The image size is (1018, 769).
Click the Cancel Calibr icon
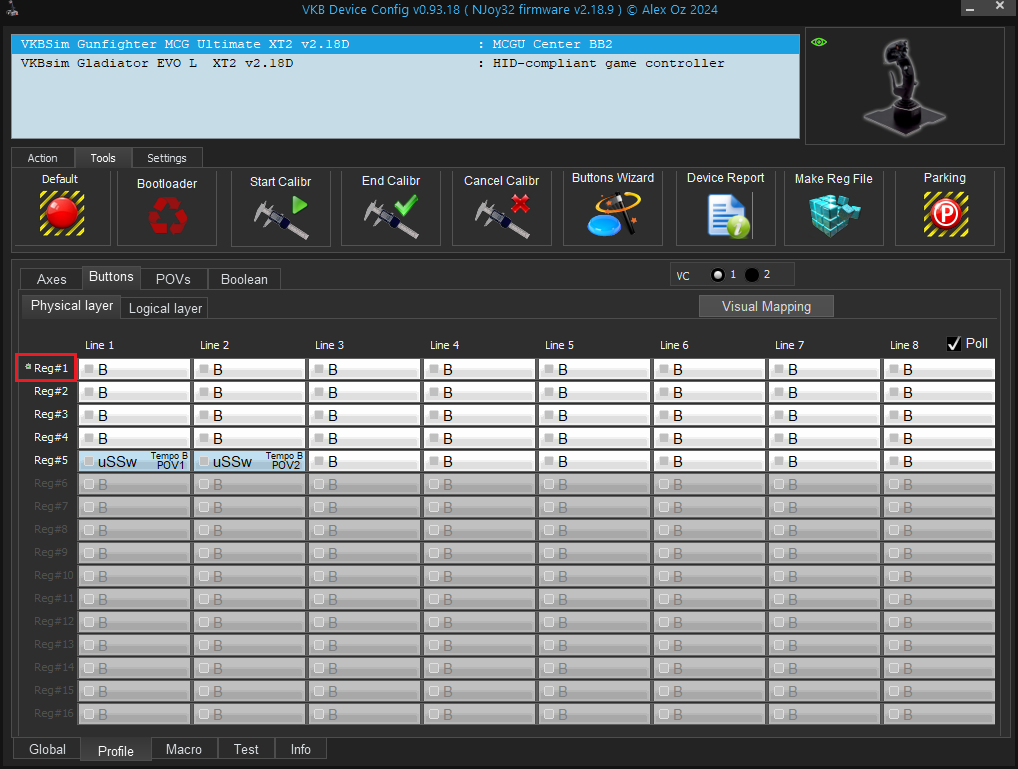[x=501, y=216]
